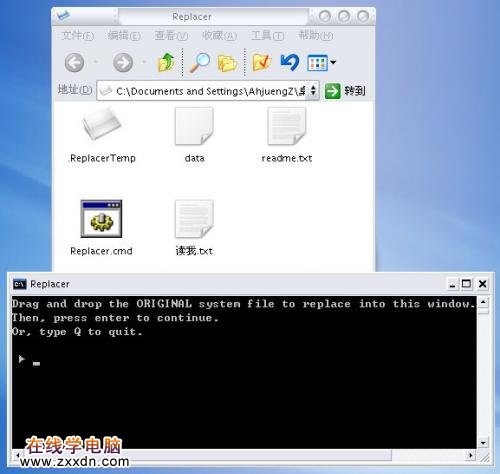Click the address path field
This screenshot has height=474, width=500.
(207, 91)
